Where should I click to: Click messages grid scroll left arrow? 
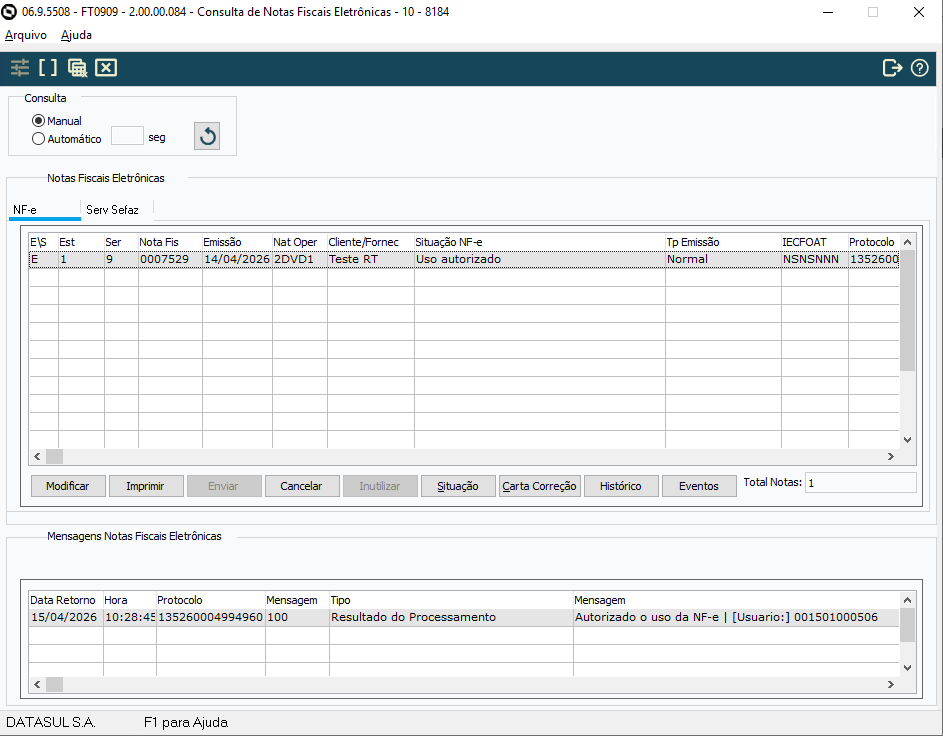point(37,684)
